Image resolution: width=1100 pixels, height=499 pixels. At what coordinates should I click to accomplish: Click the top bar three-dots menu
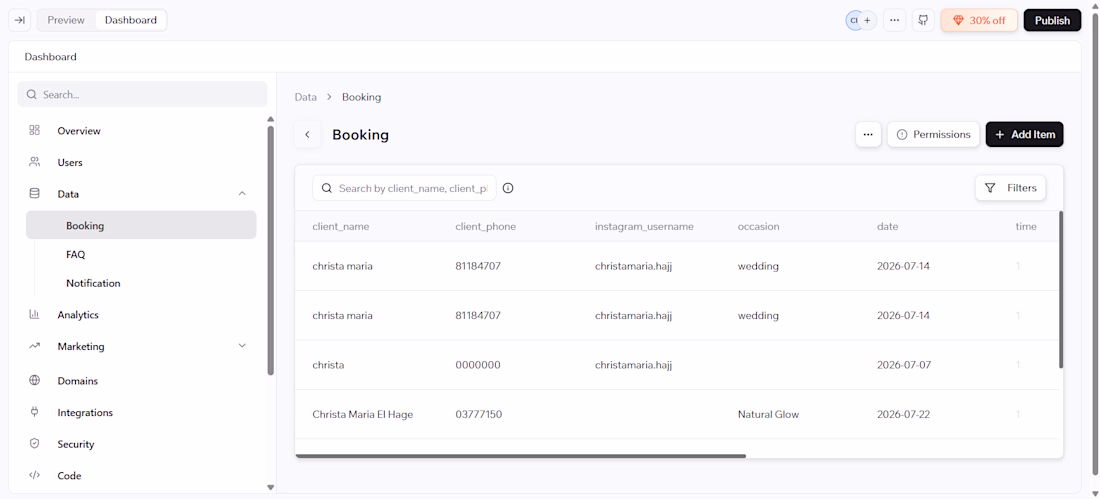tap(894, 20)
